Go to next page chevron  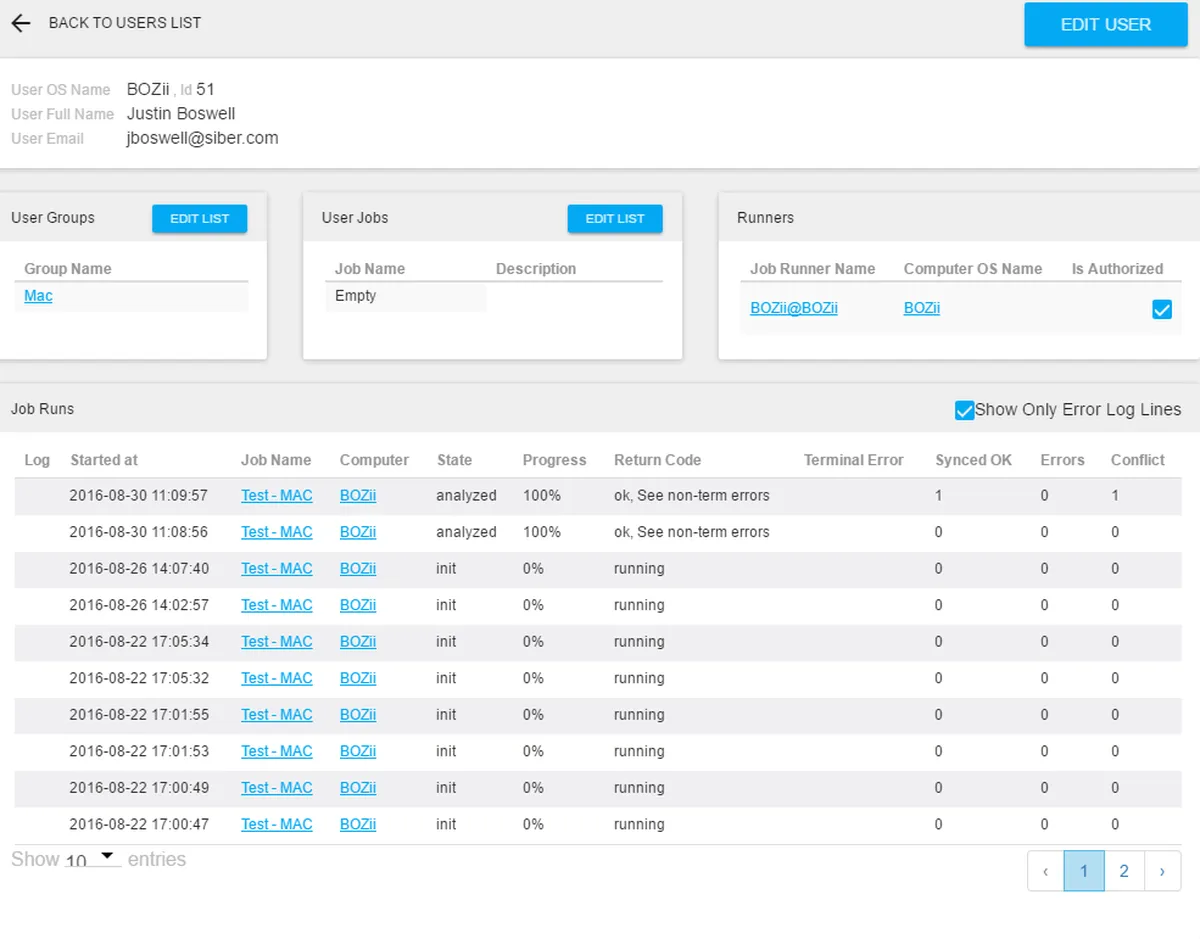point(1162,871)
